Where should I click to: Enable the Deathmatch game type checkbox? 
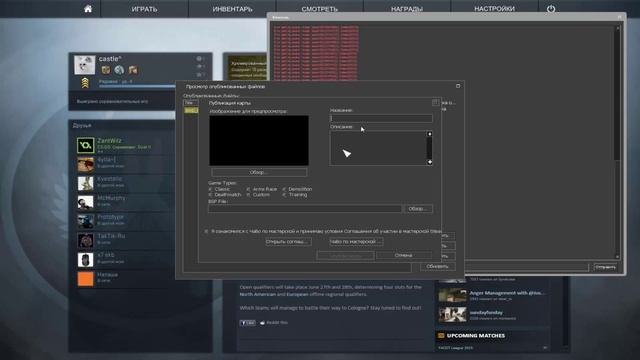(211, 195)
